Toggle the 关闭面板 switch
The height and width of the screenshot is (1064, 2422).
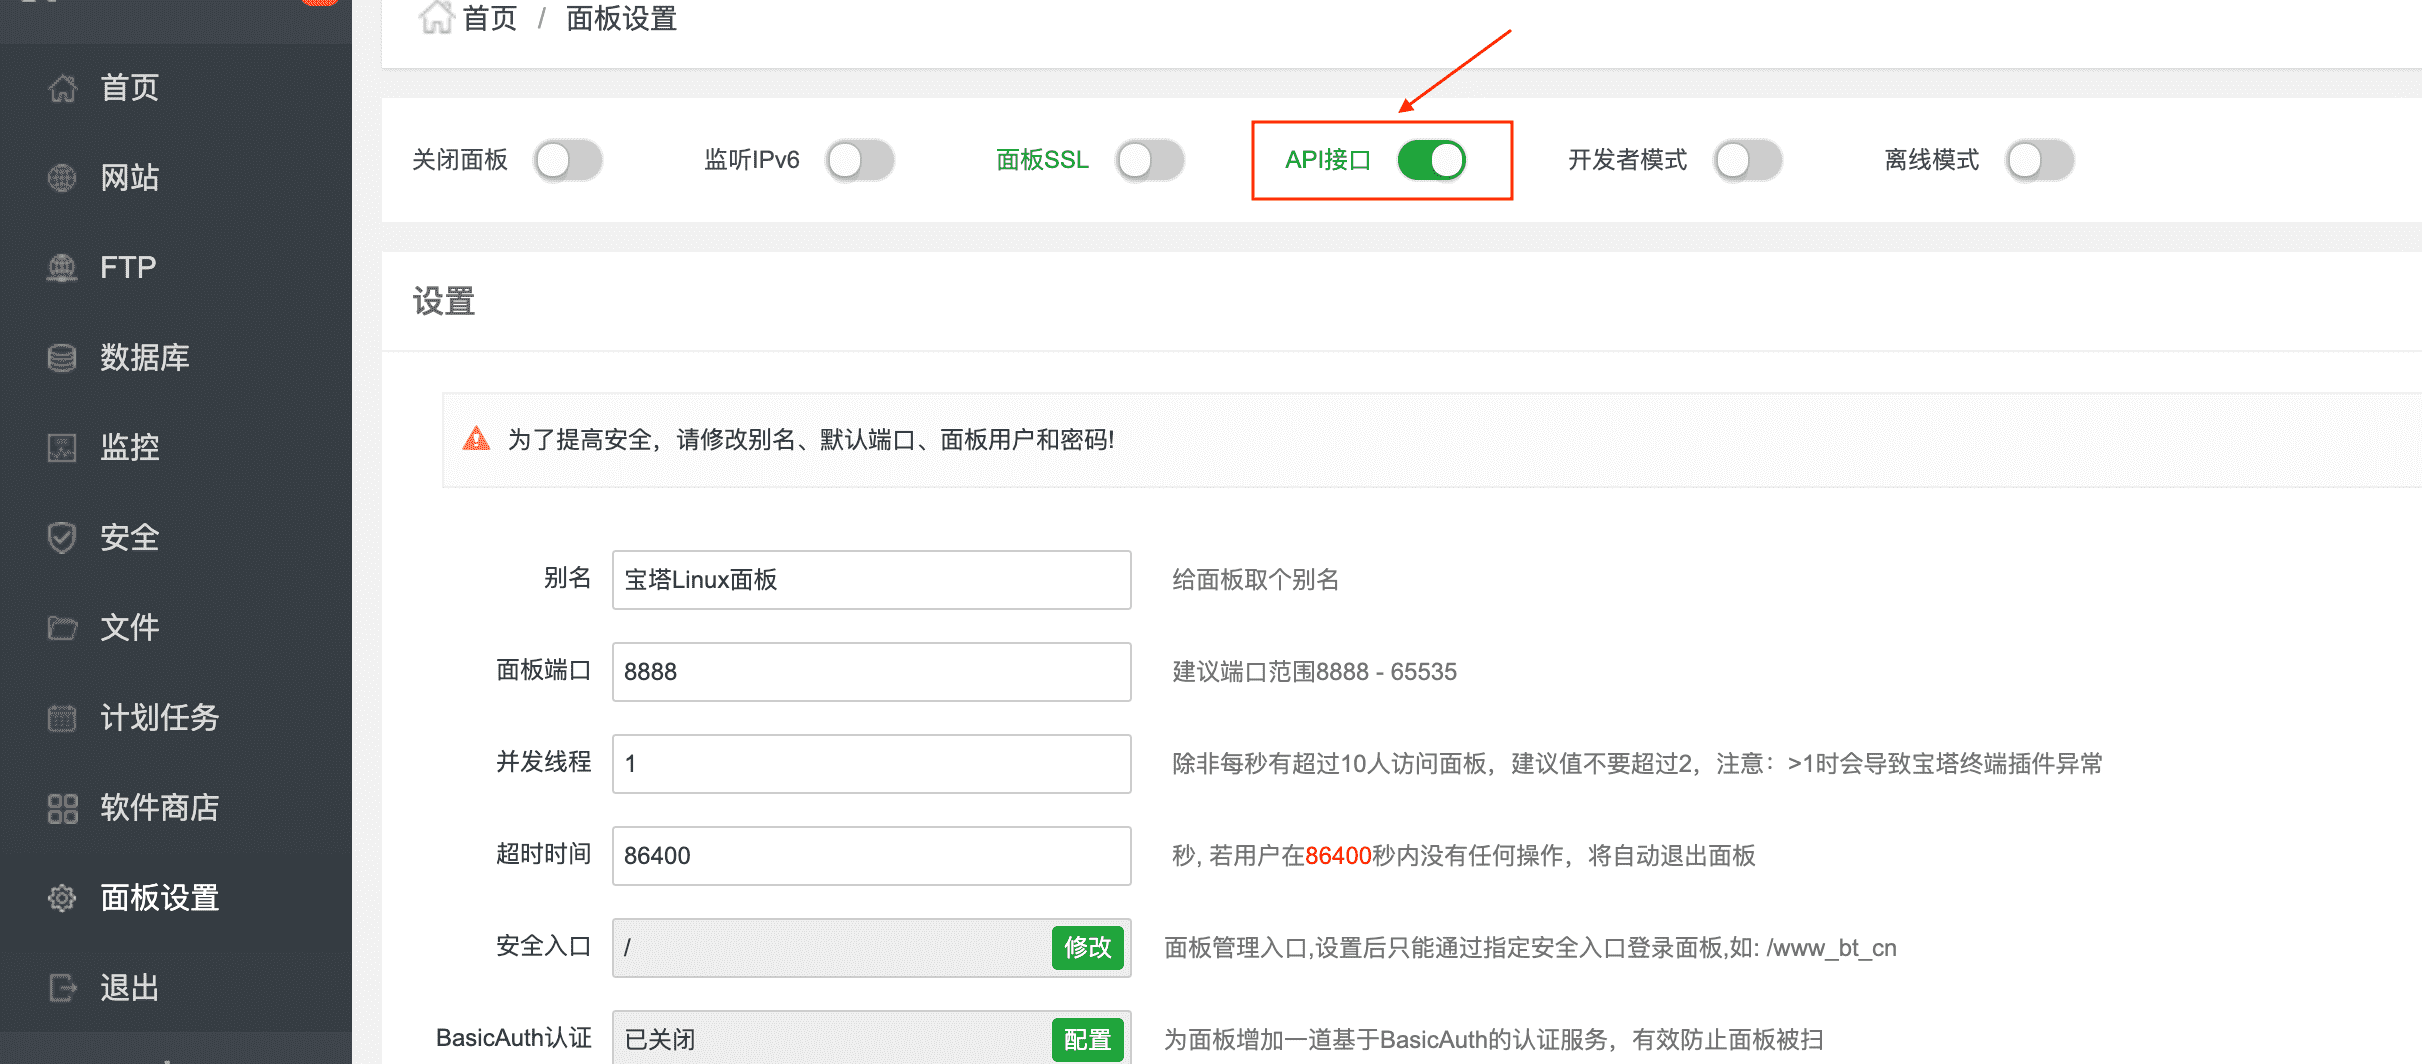click(568, 160)
